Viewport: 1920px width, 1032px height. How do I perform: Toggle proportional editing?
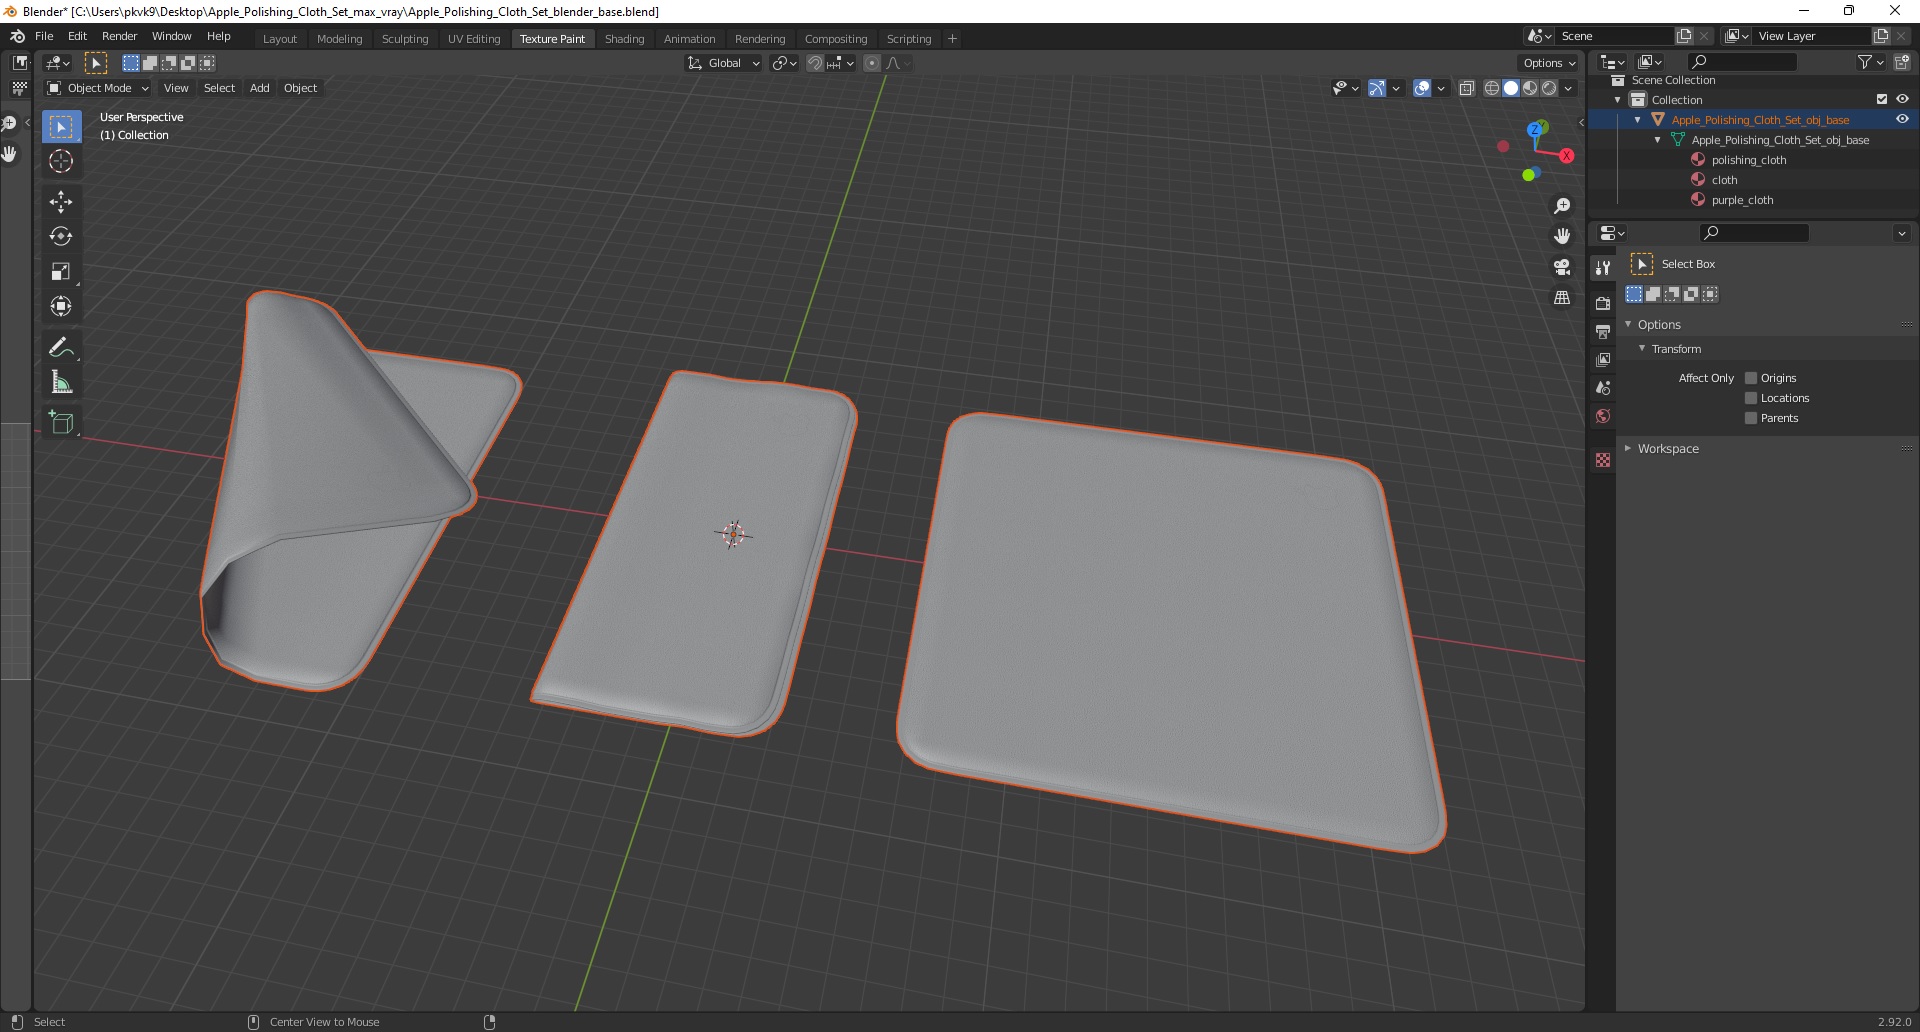point(872,63)
